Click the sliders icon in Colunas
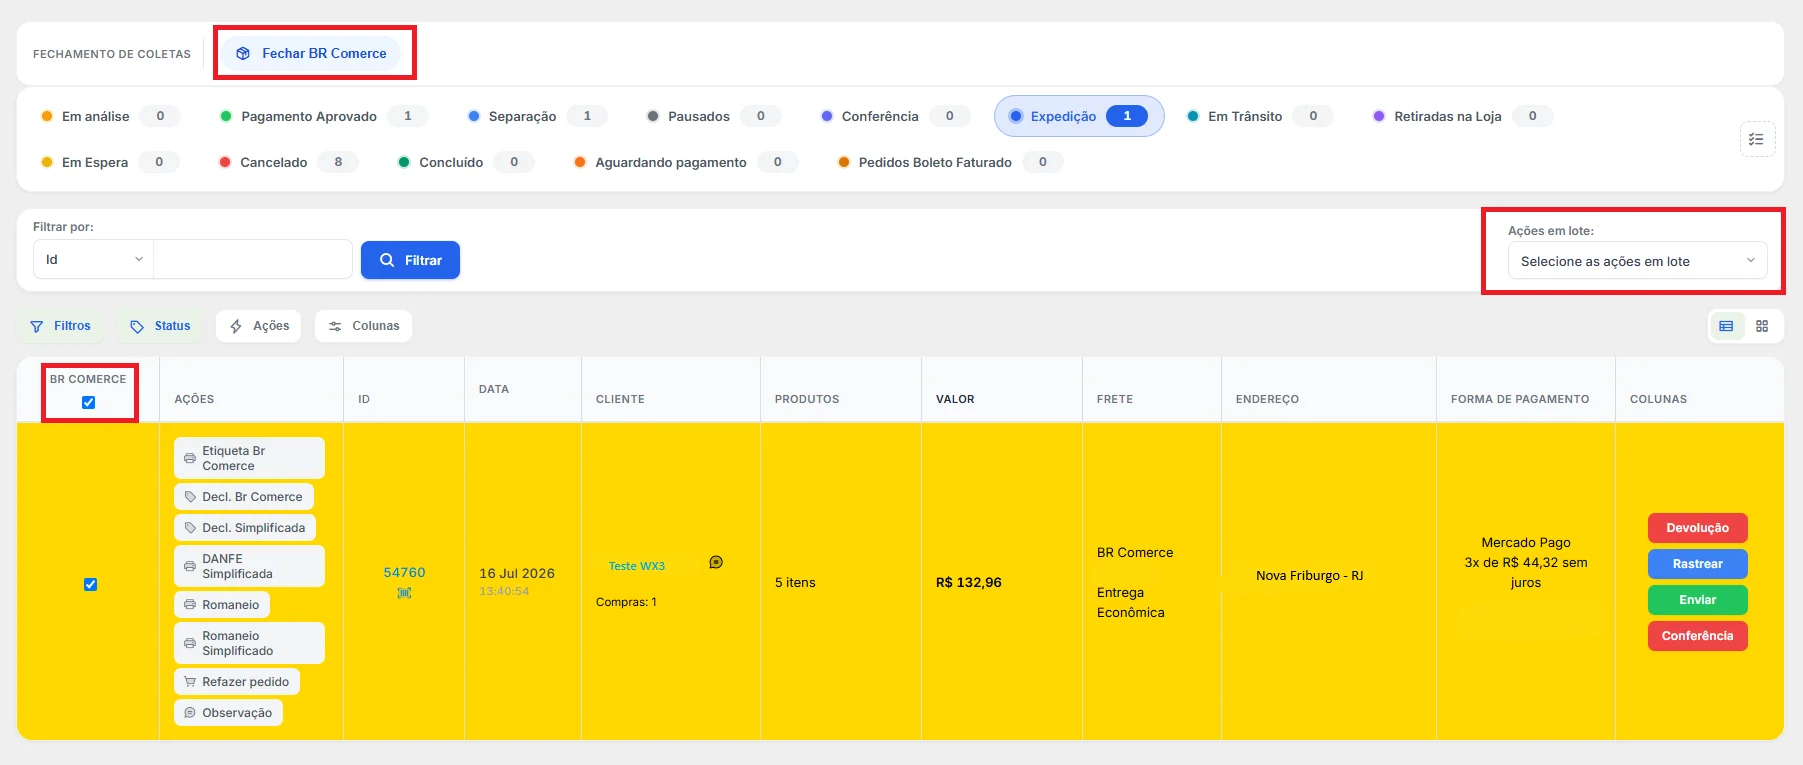 [x=335, y=326]
